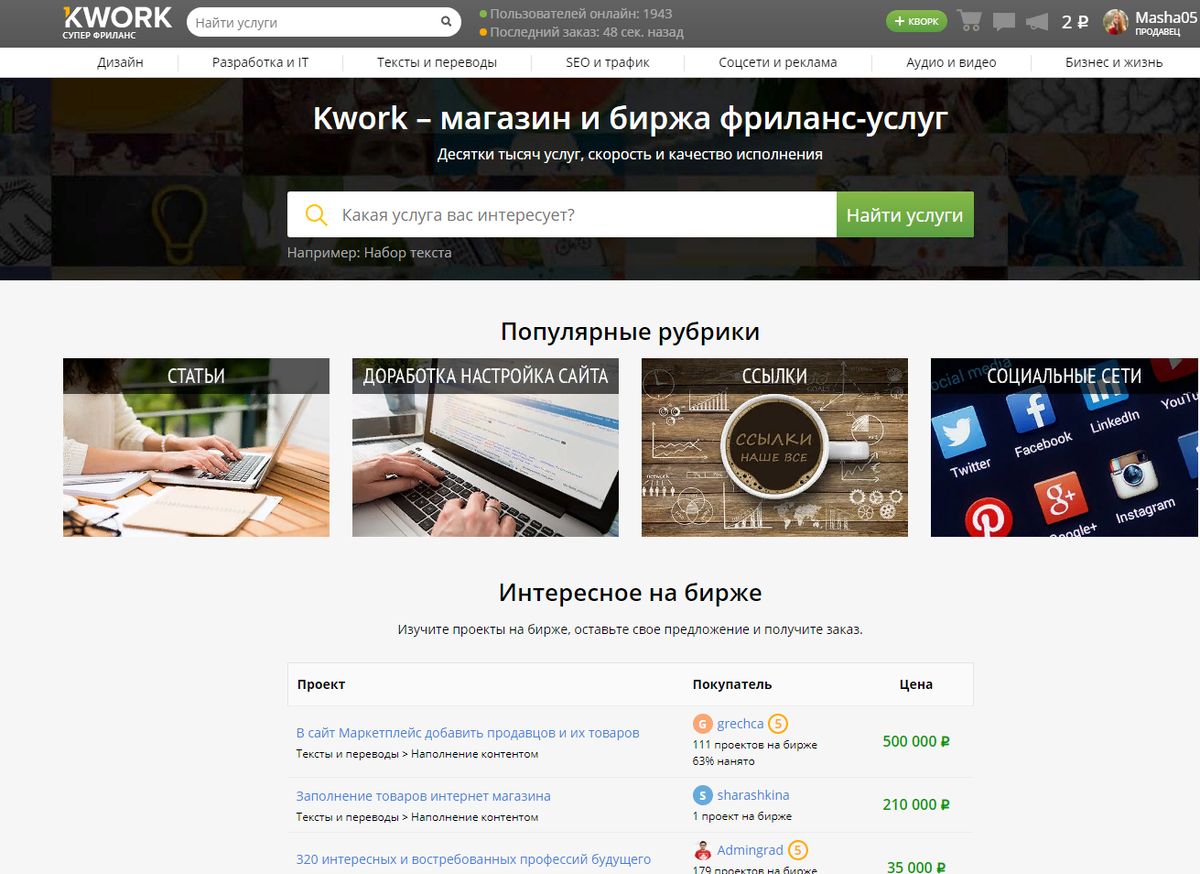Open project Заполнение товаров интернет магазина
The width and height of the screenshot is (1200, 874).
[x=423, y=796]
